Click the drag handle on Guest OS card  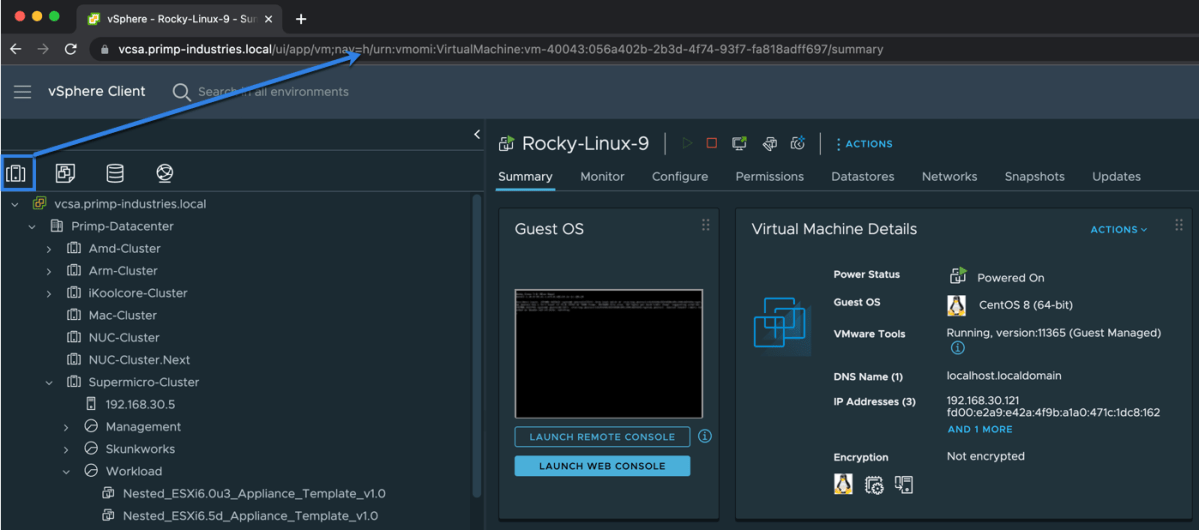[706, 225]
